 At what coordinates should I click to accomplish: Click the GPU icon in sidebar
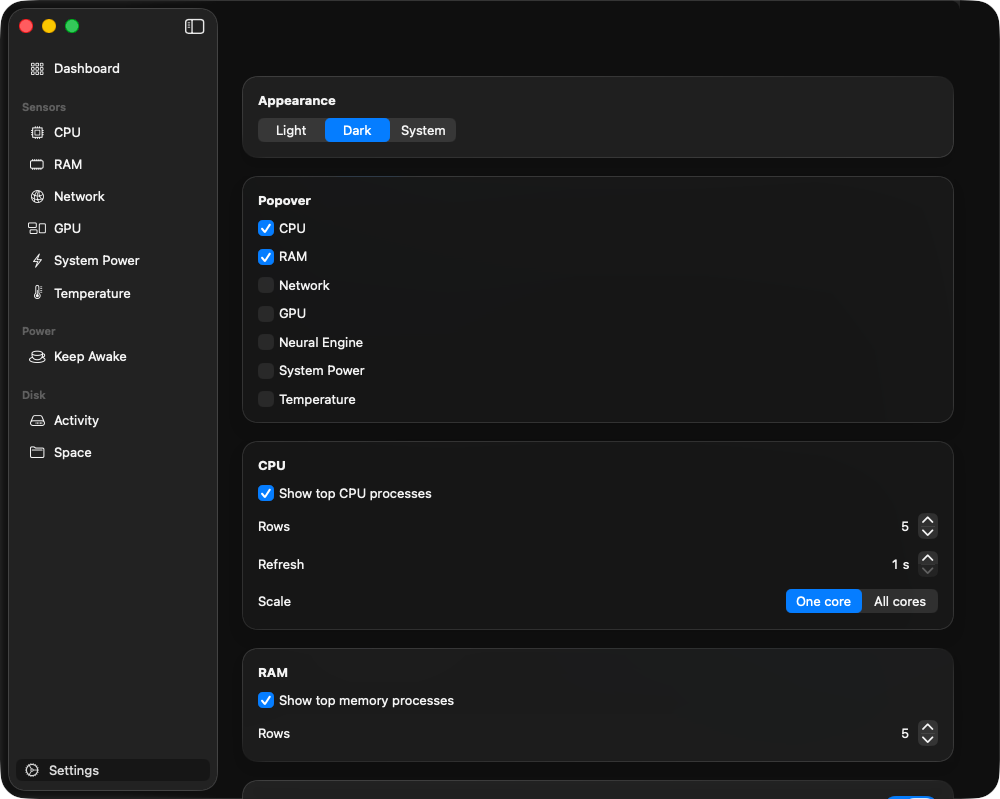[x=37, y=228]
